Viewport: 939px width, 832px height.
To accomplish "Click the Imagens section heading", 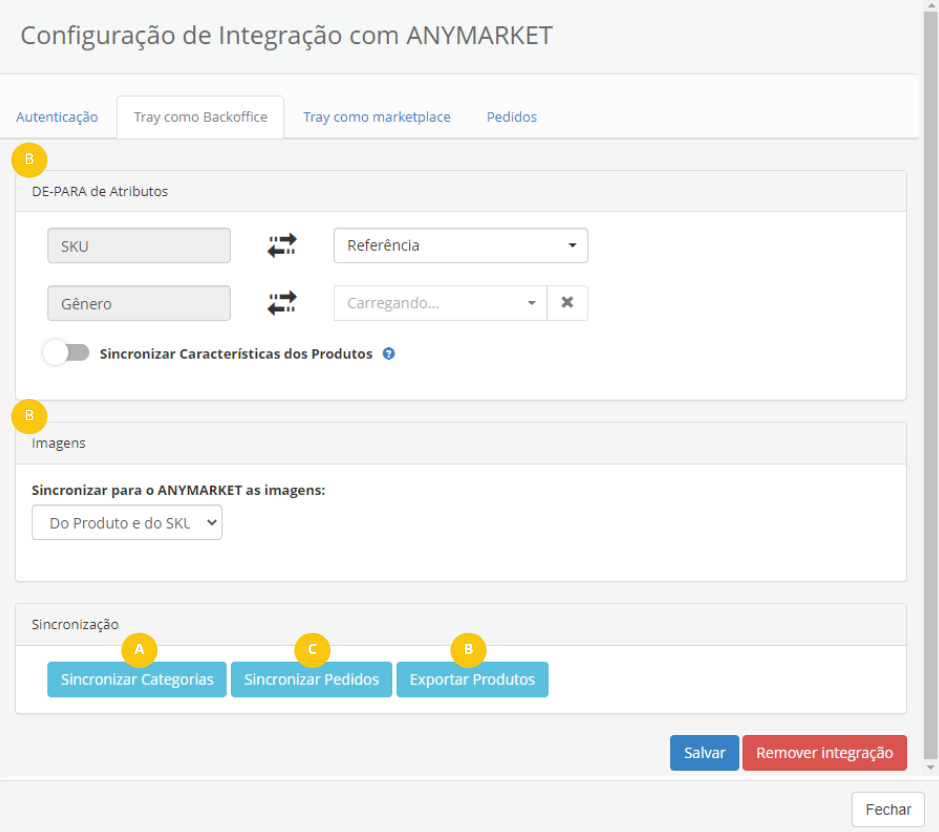I will (59, 443).
